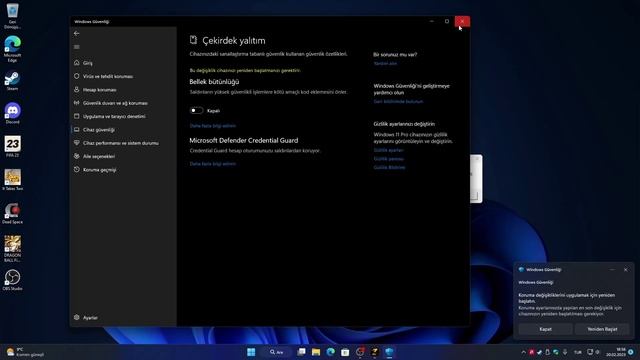Click Kapat in the notification

545,329
